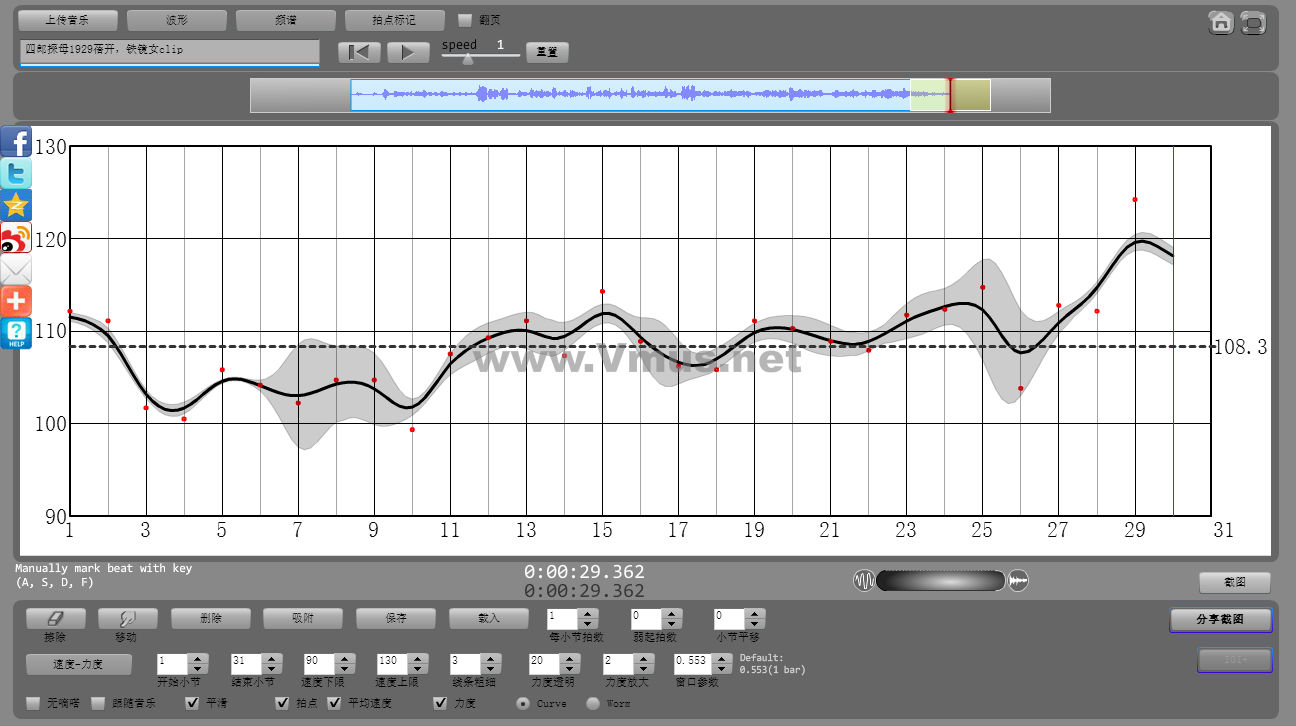The image size is (1296, 726).
Task: Click the fullscreen icon beside home
Action: 1253,22
